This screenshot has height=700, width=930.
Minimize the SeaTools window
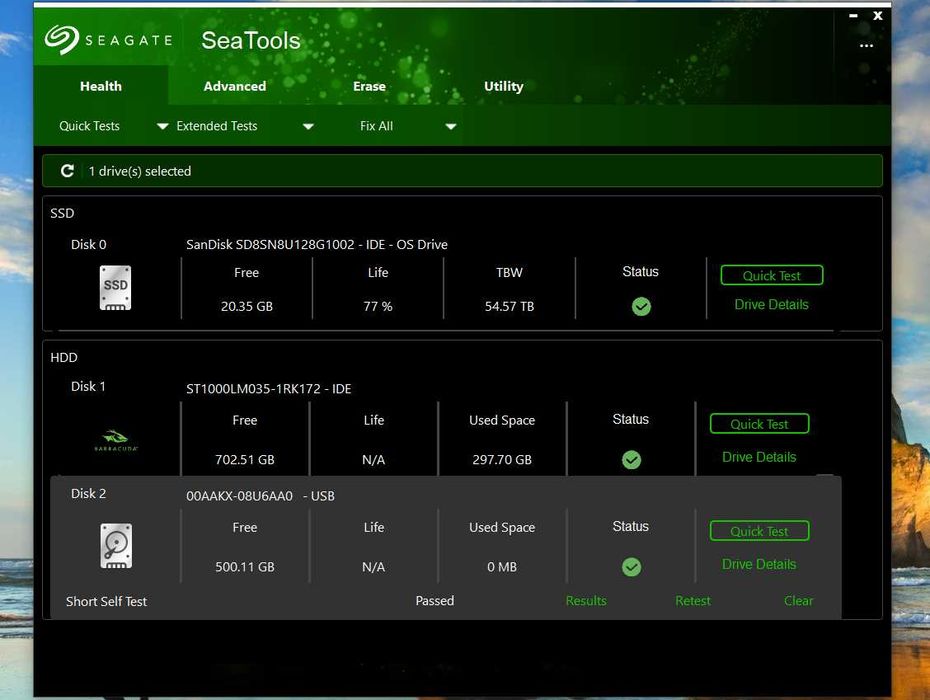[x=853, y=16]
